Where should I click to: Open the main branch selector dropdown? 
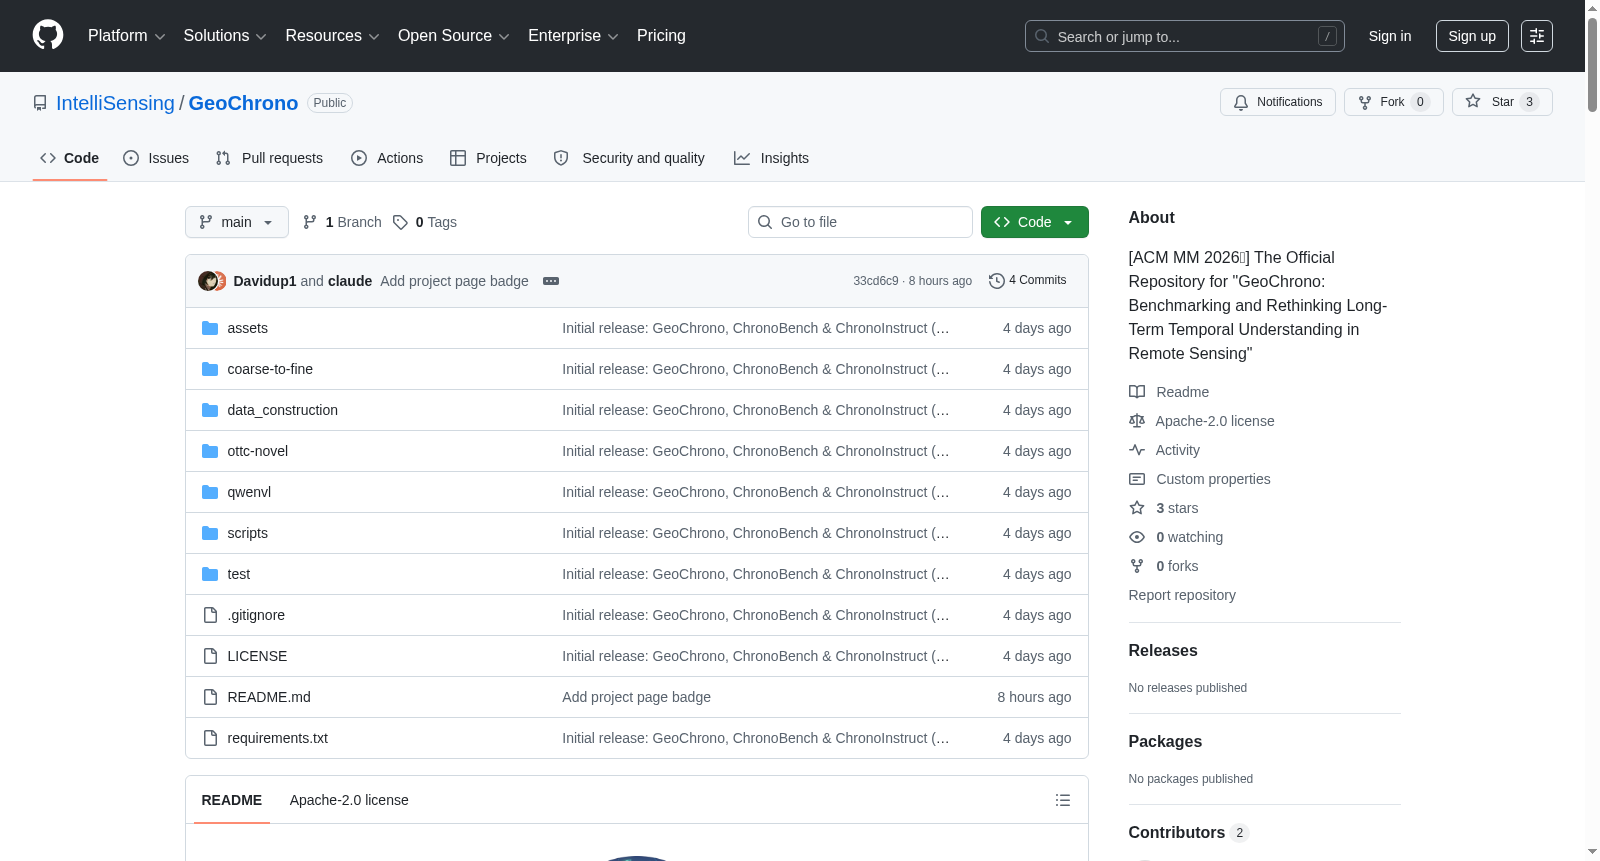[x=237, y=222]
